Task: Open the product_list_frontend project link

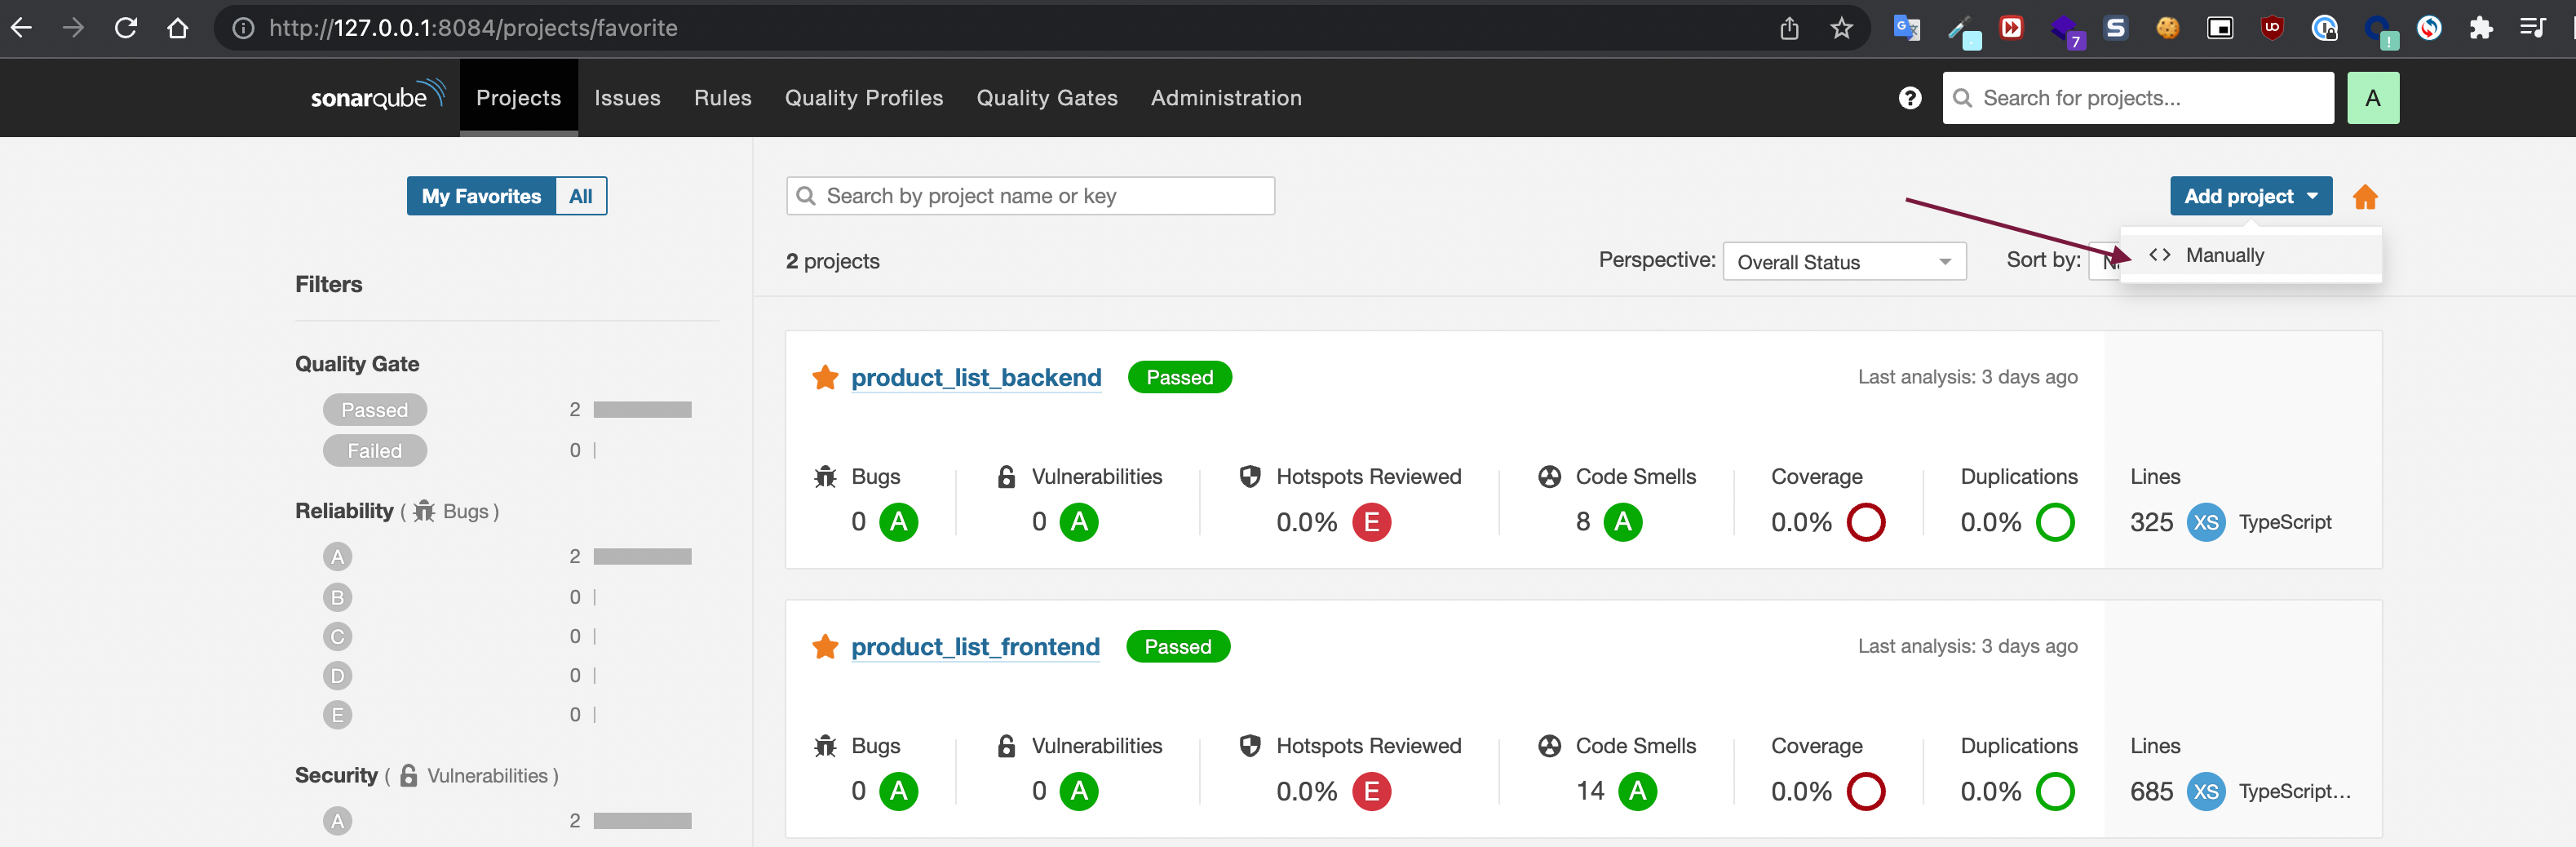Action: (x=975, y=646)
